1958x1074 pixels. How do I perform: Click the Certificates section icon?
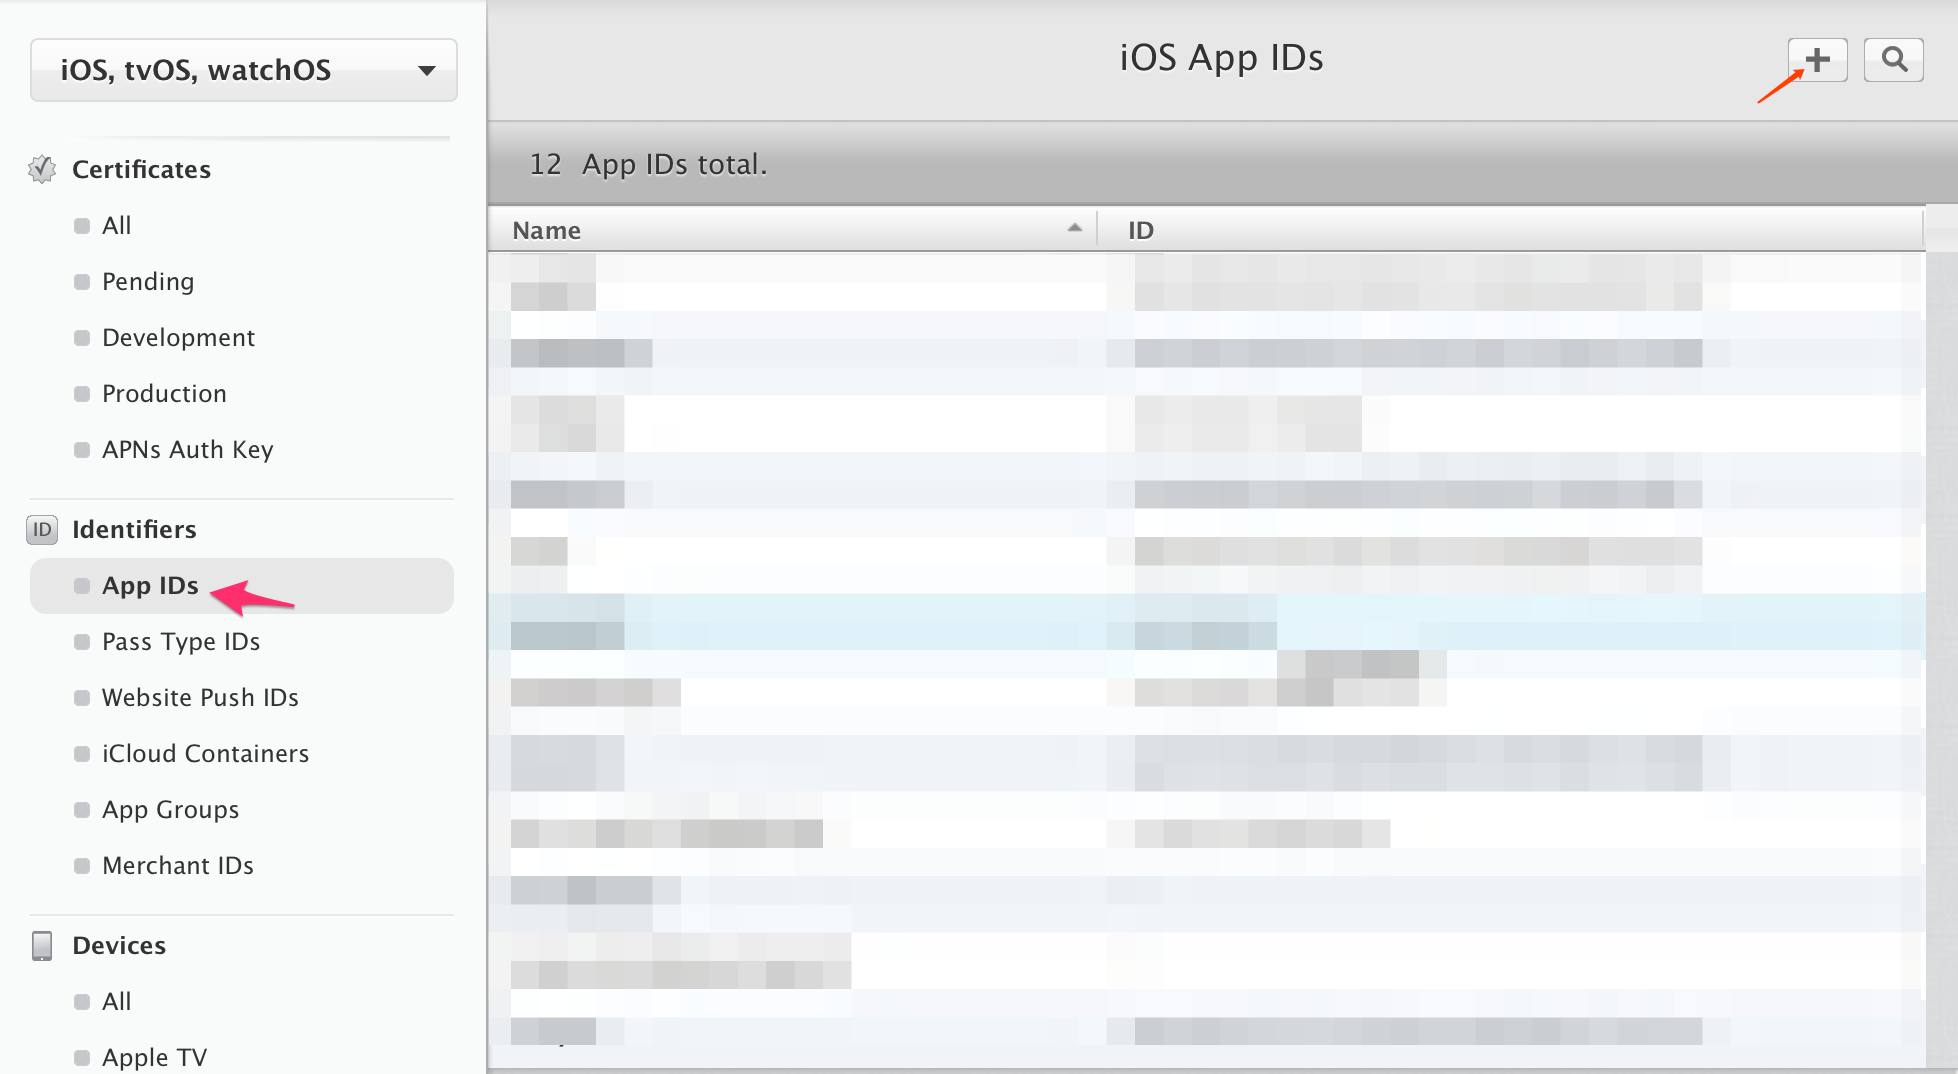42,169
